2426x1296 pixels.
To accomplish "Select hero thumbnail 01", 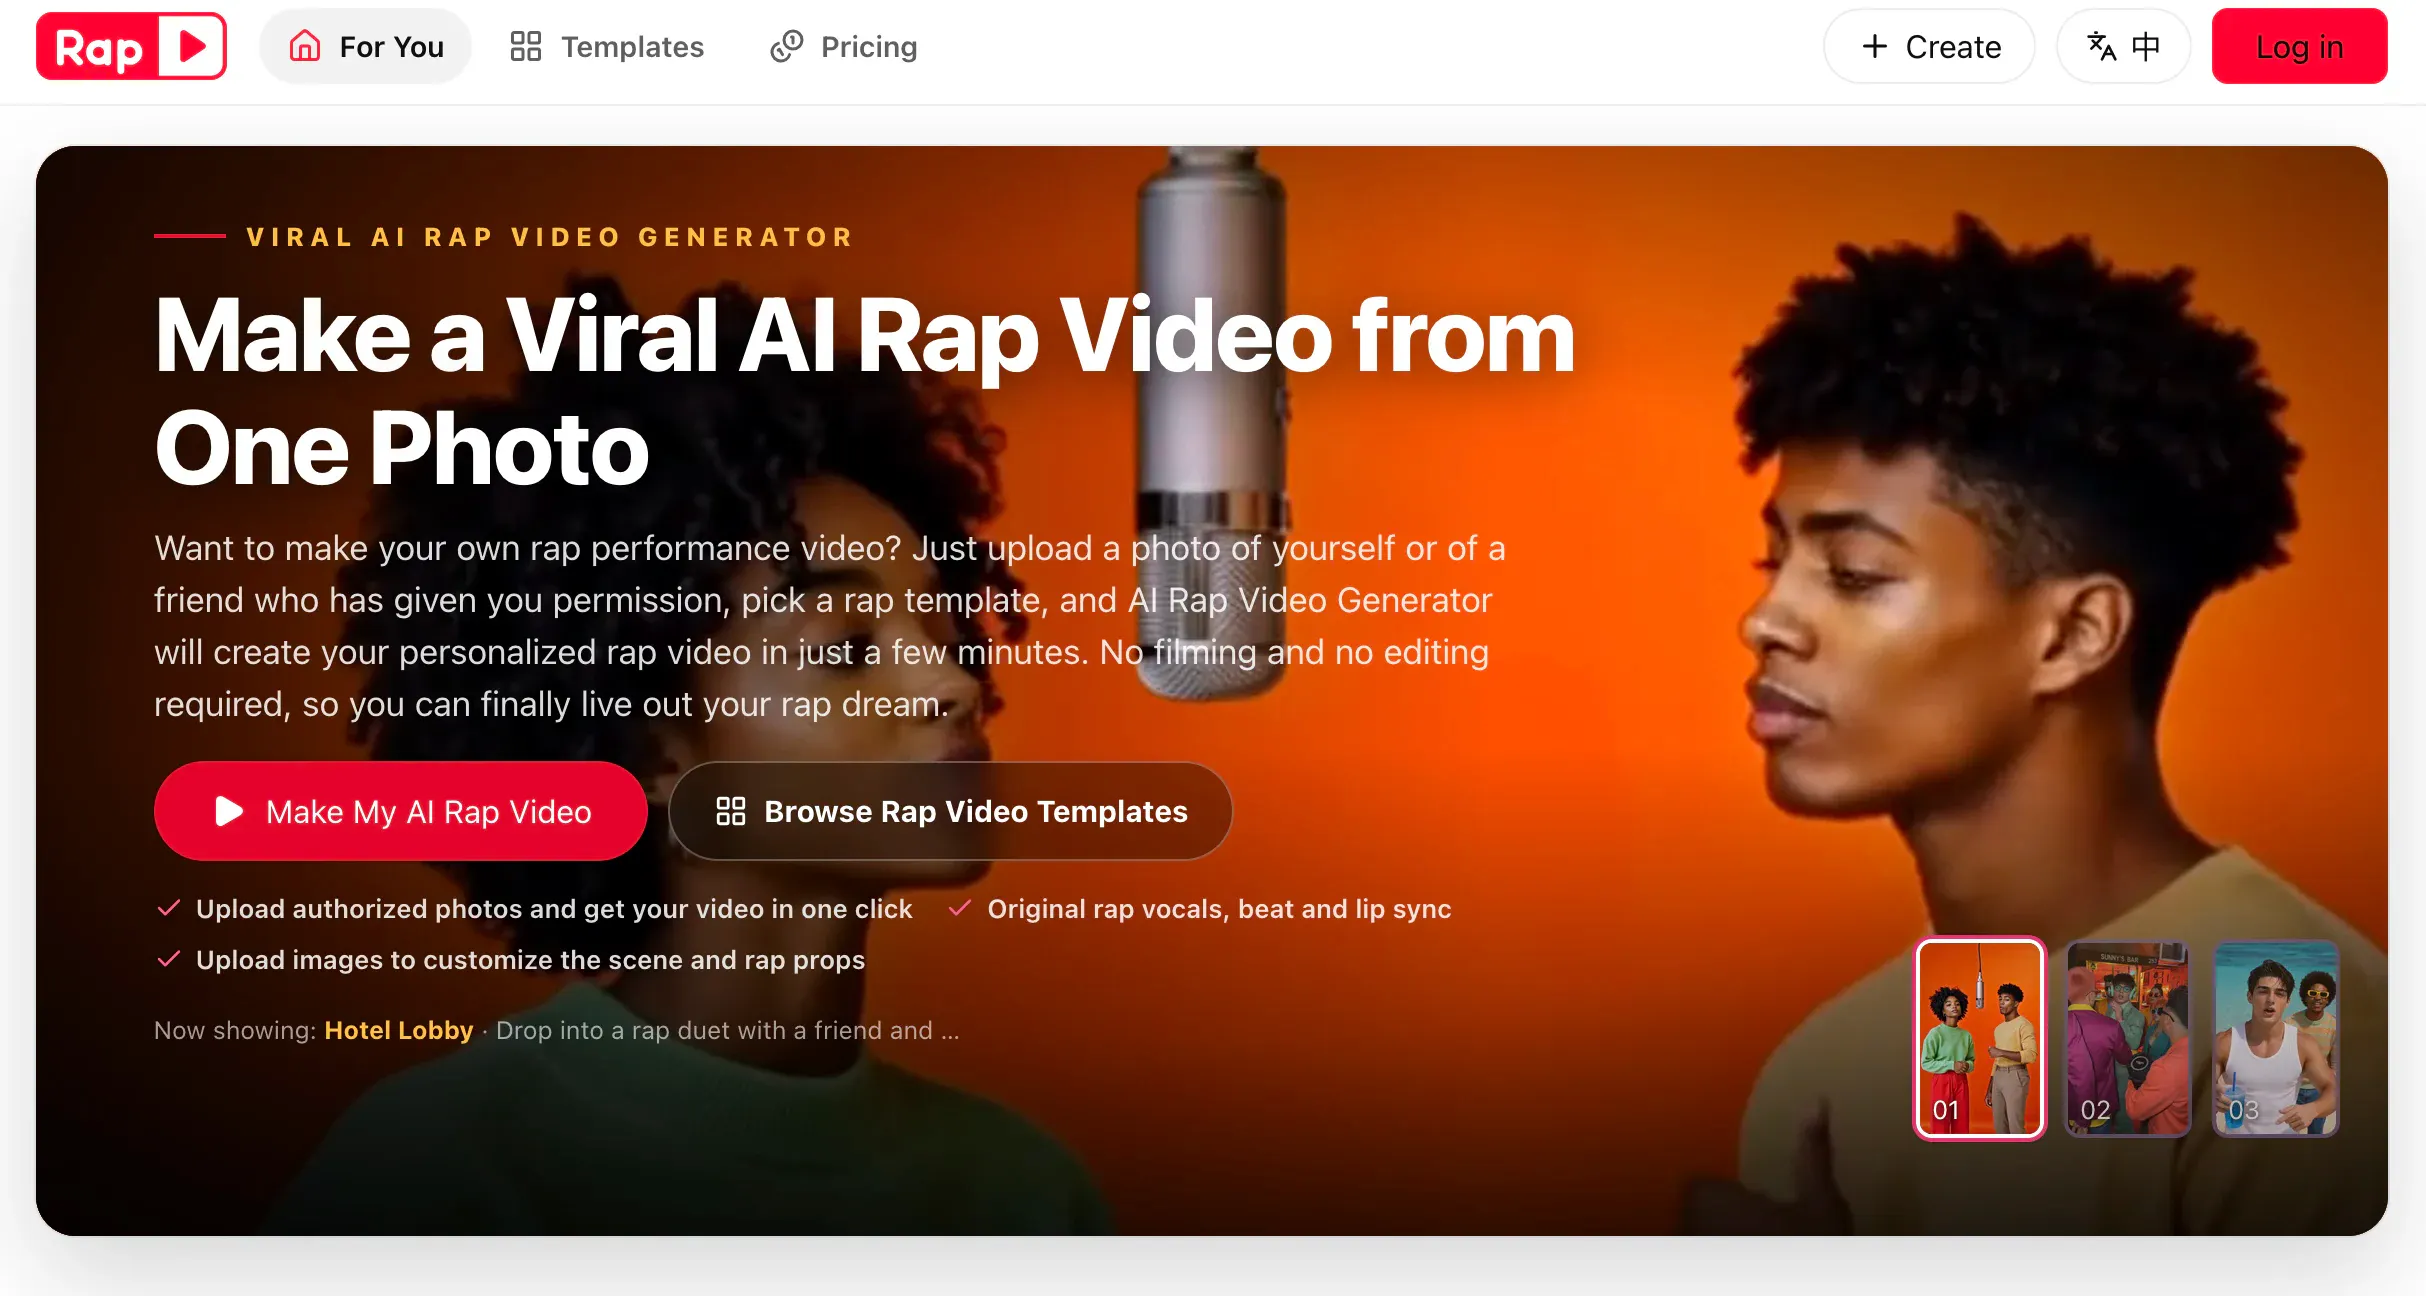I will coord(1980,1038).
